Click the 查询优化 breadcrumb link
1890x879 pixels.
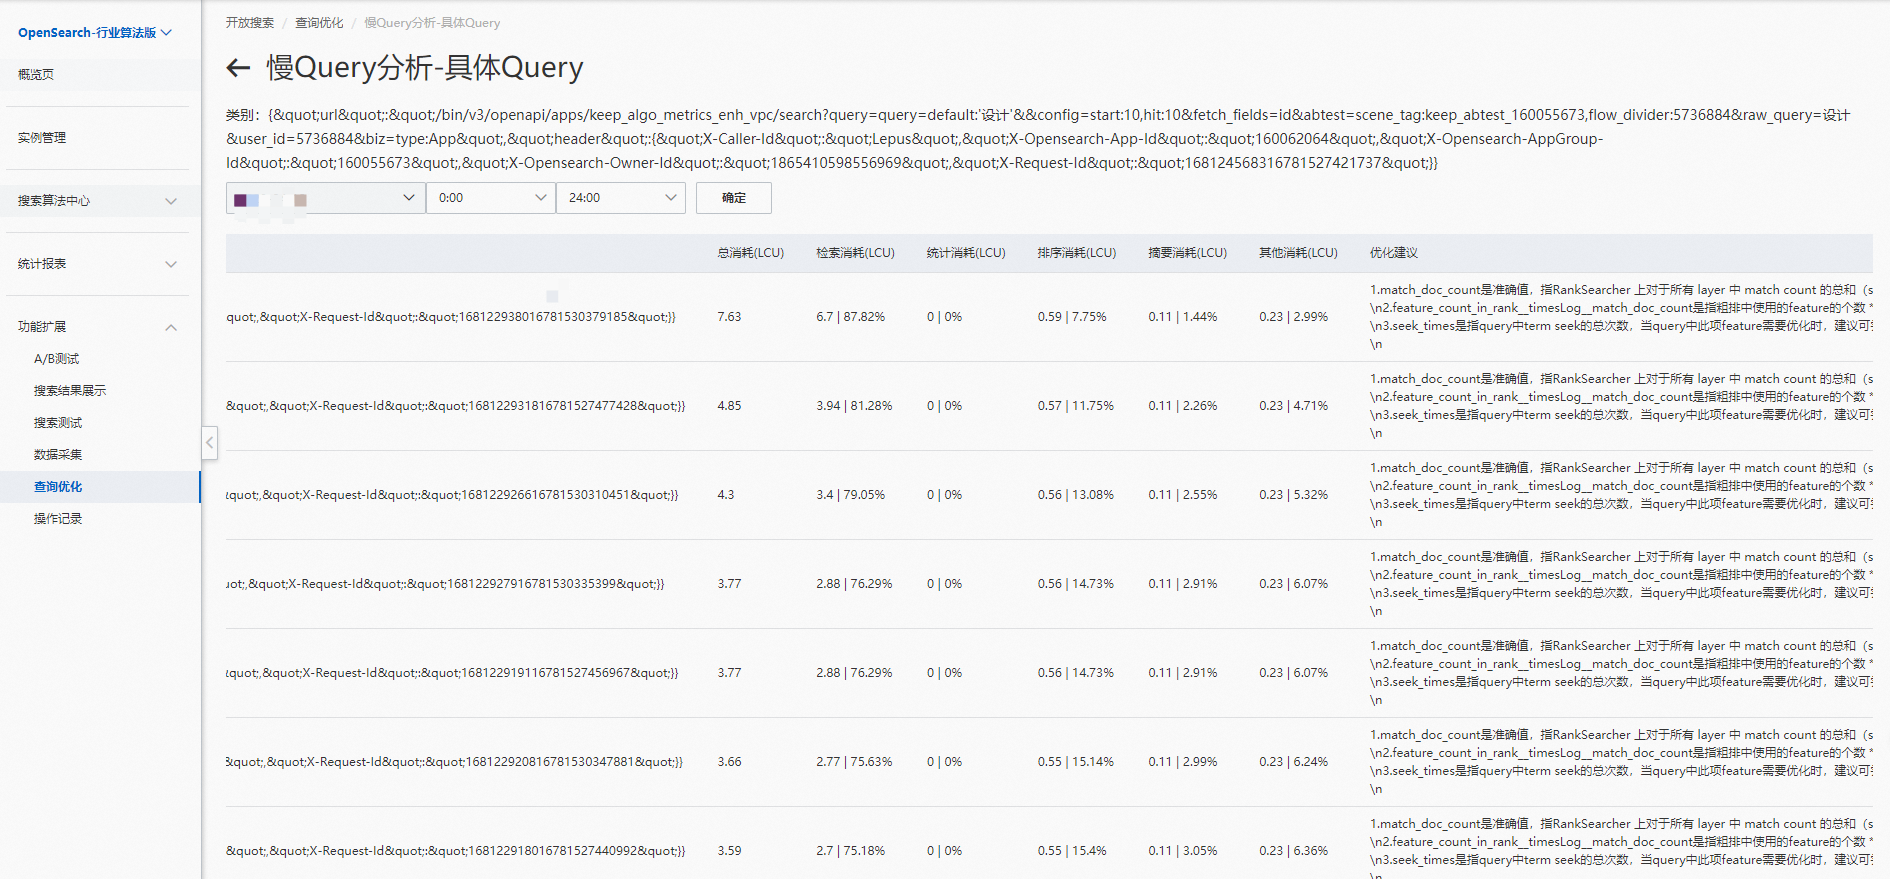click(319, 23)
